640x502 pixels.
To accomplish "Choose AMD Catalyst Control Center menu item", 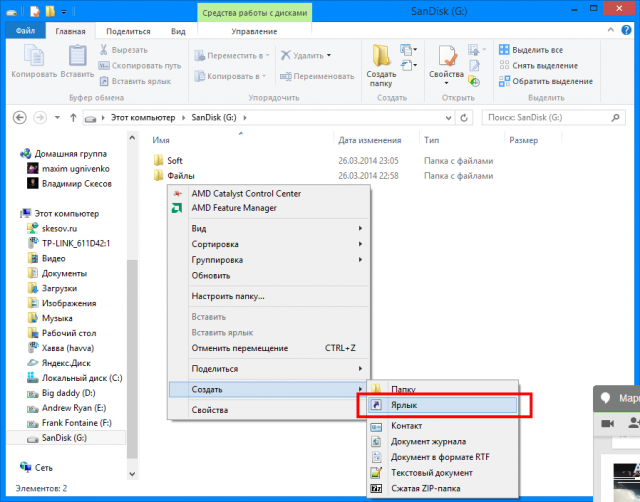I will [x=269, y=193].
